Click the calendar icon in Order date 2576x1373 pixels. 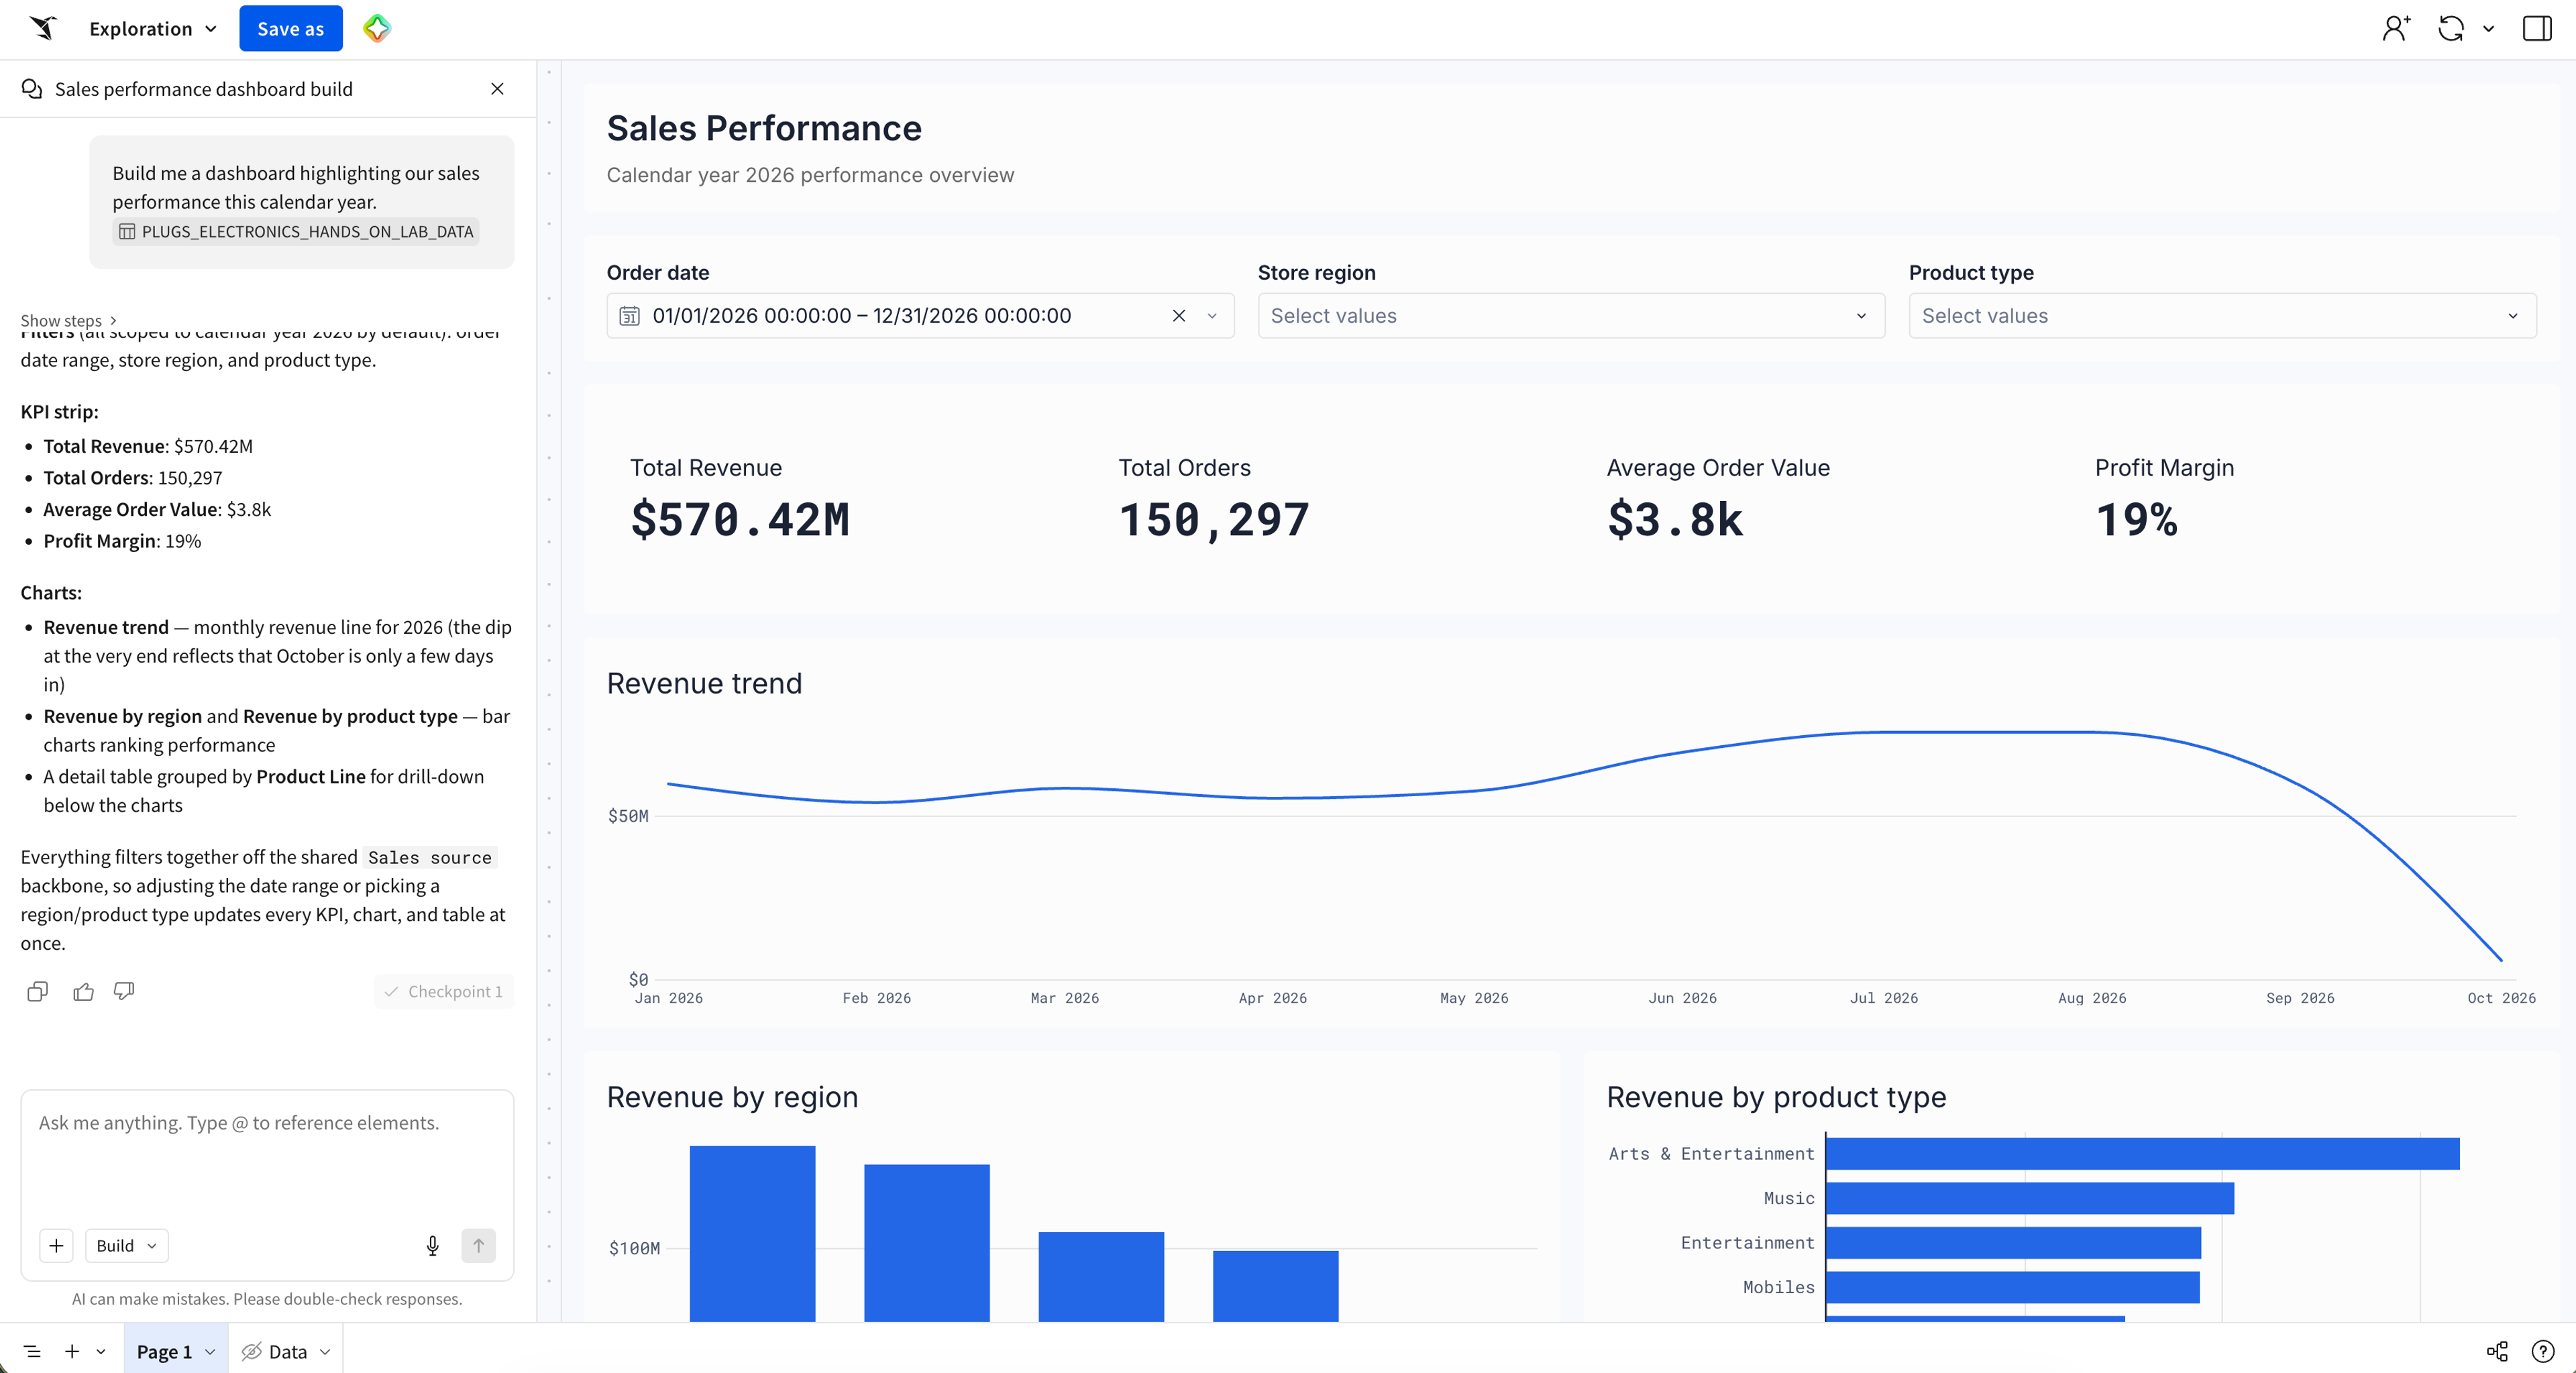(629, 315)
